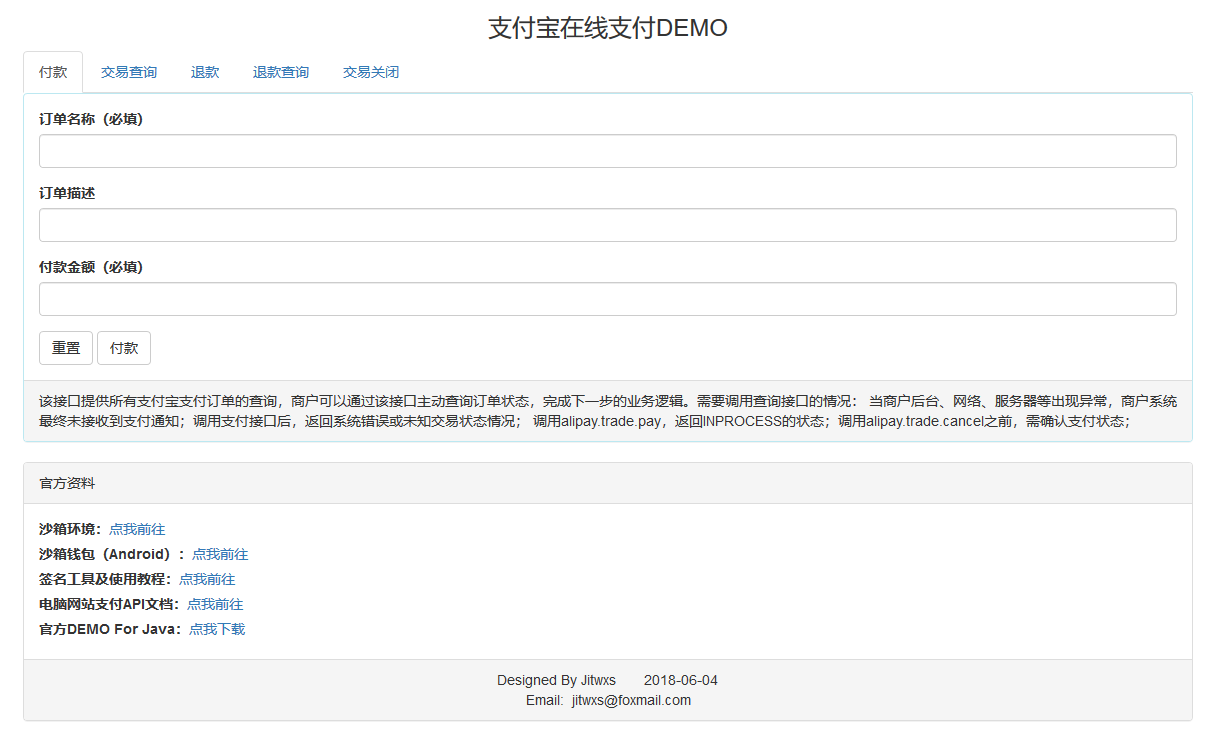
Task: Click the 订单描述 input field
Action: pos(607,225)
